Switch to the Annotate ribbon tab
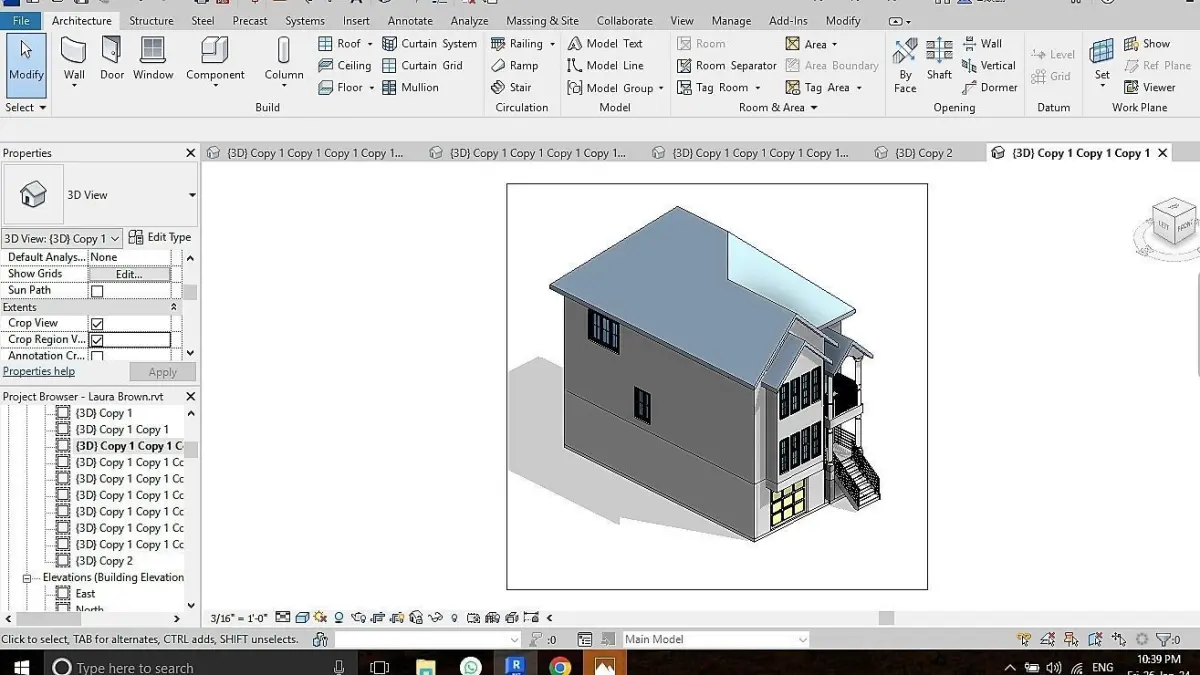The width and height of the screenshot is (1200, 675). [x=410, y=20]
